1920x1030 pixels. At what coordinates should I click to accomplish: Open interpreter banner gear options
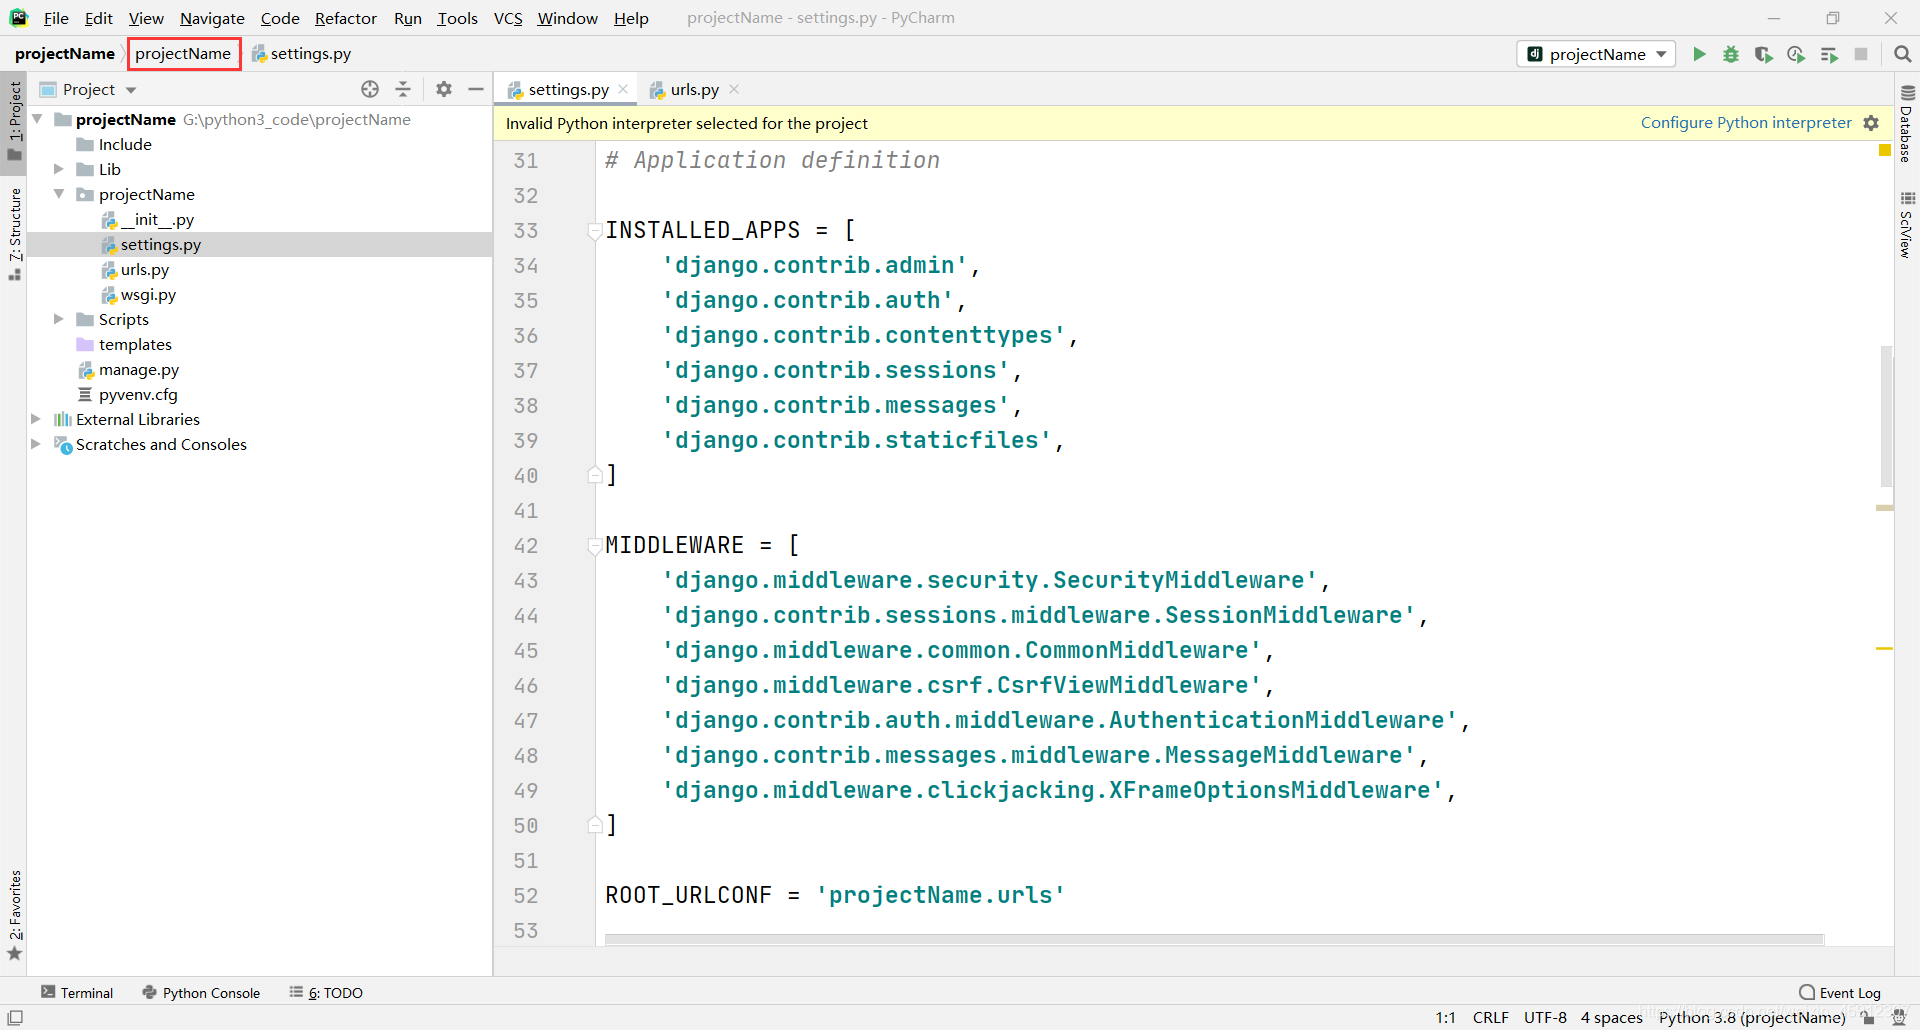1871,123
